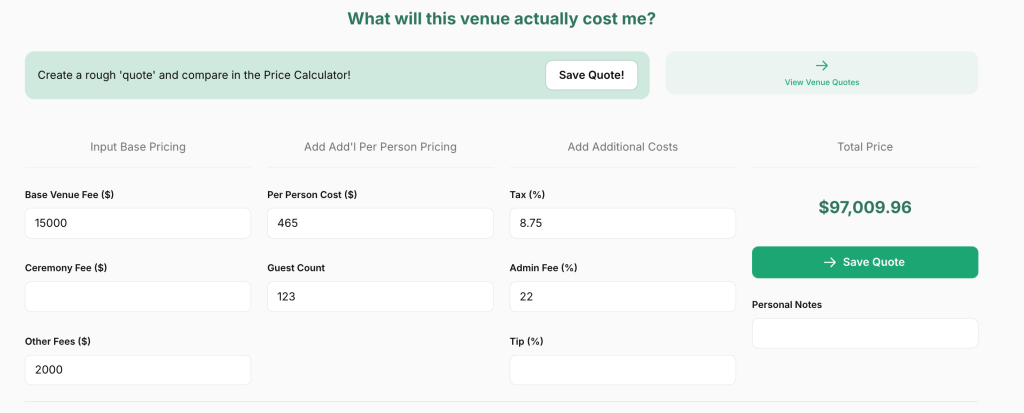Image resolution: width=1024 pixels, height=413 pixels.
Task: Click into the empty Ceremony Fee field
Action: [138, 296]
